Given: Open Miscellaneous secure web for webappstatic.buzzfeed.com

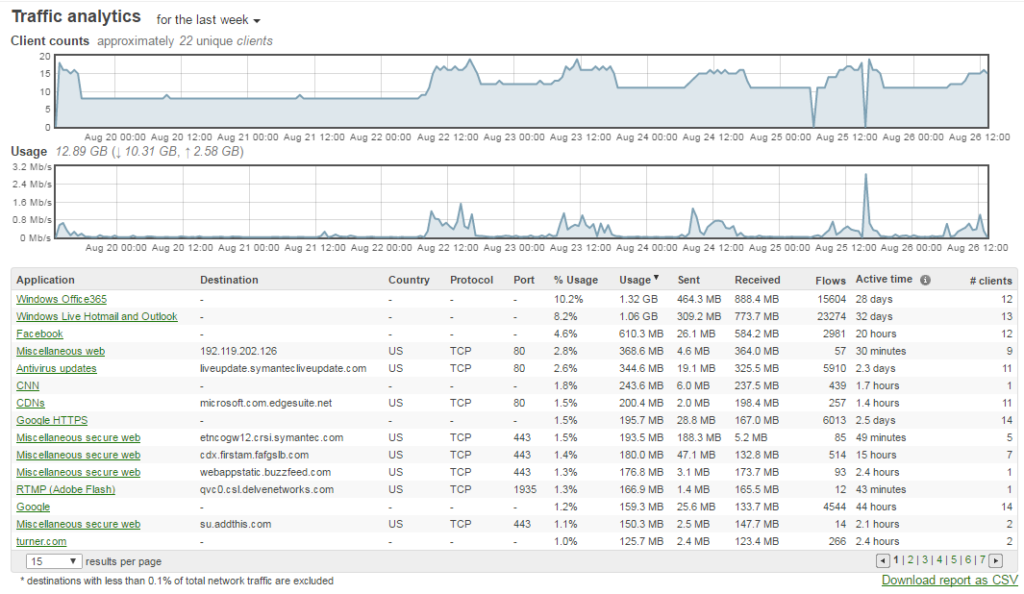Looking at the screenshot, I should point(78,472).
